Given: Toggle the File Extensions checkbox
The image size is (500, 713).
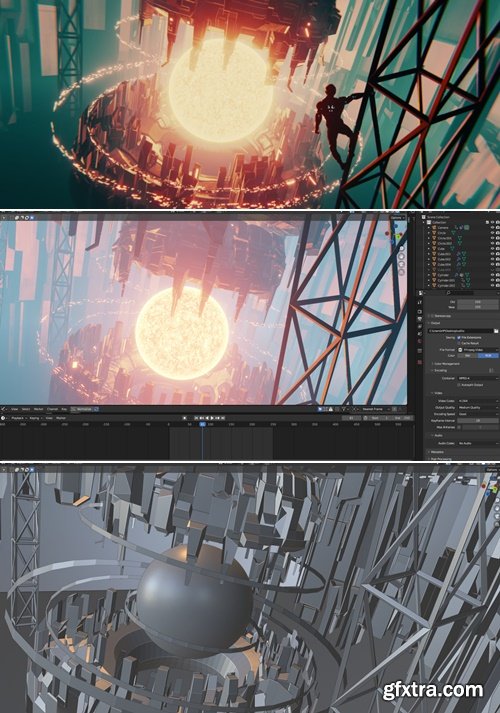Looking at the screenshot, I should pos(459,337).
